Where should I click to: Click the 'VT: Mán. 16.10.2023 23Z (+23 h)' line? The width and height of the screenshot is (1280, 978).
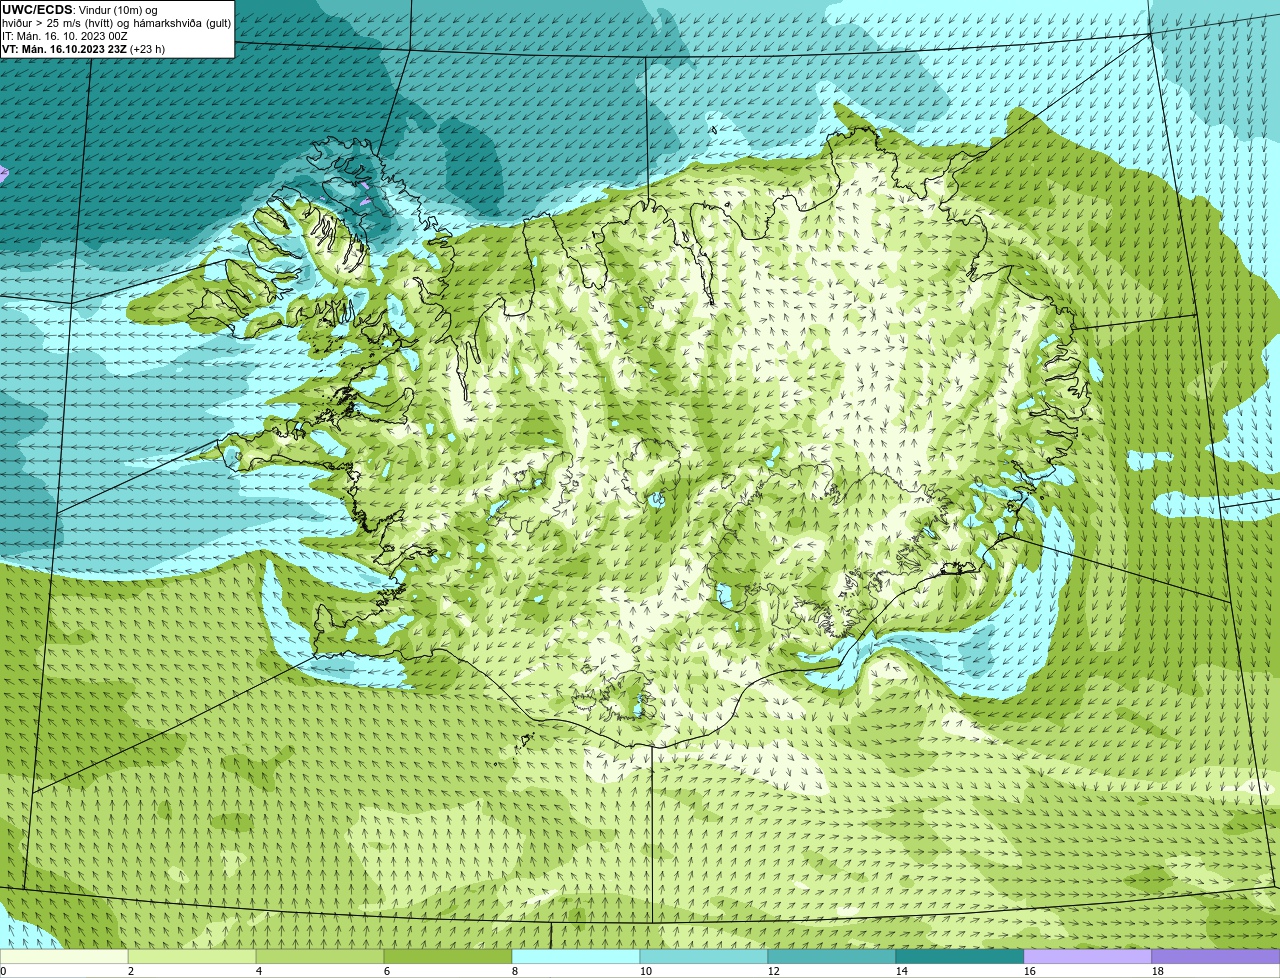(x=84, y=49)
